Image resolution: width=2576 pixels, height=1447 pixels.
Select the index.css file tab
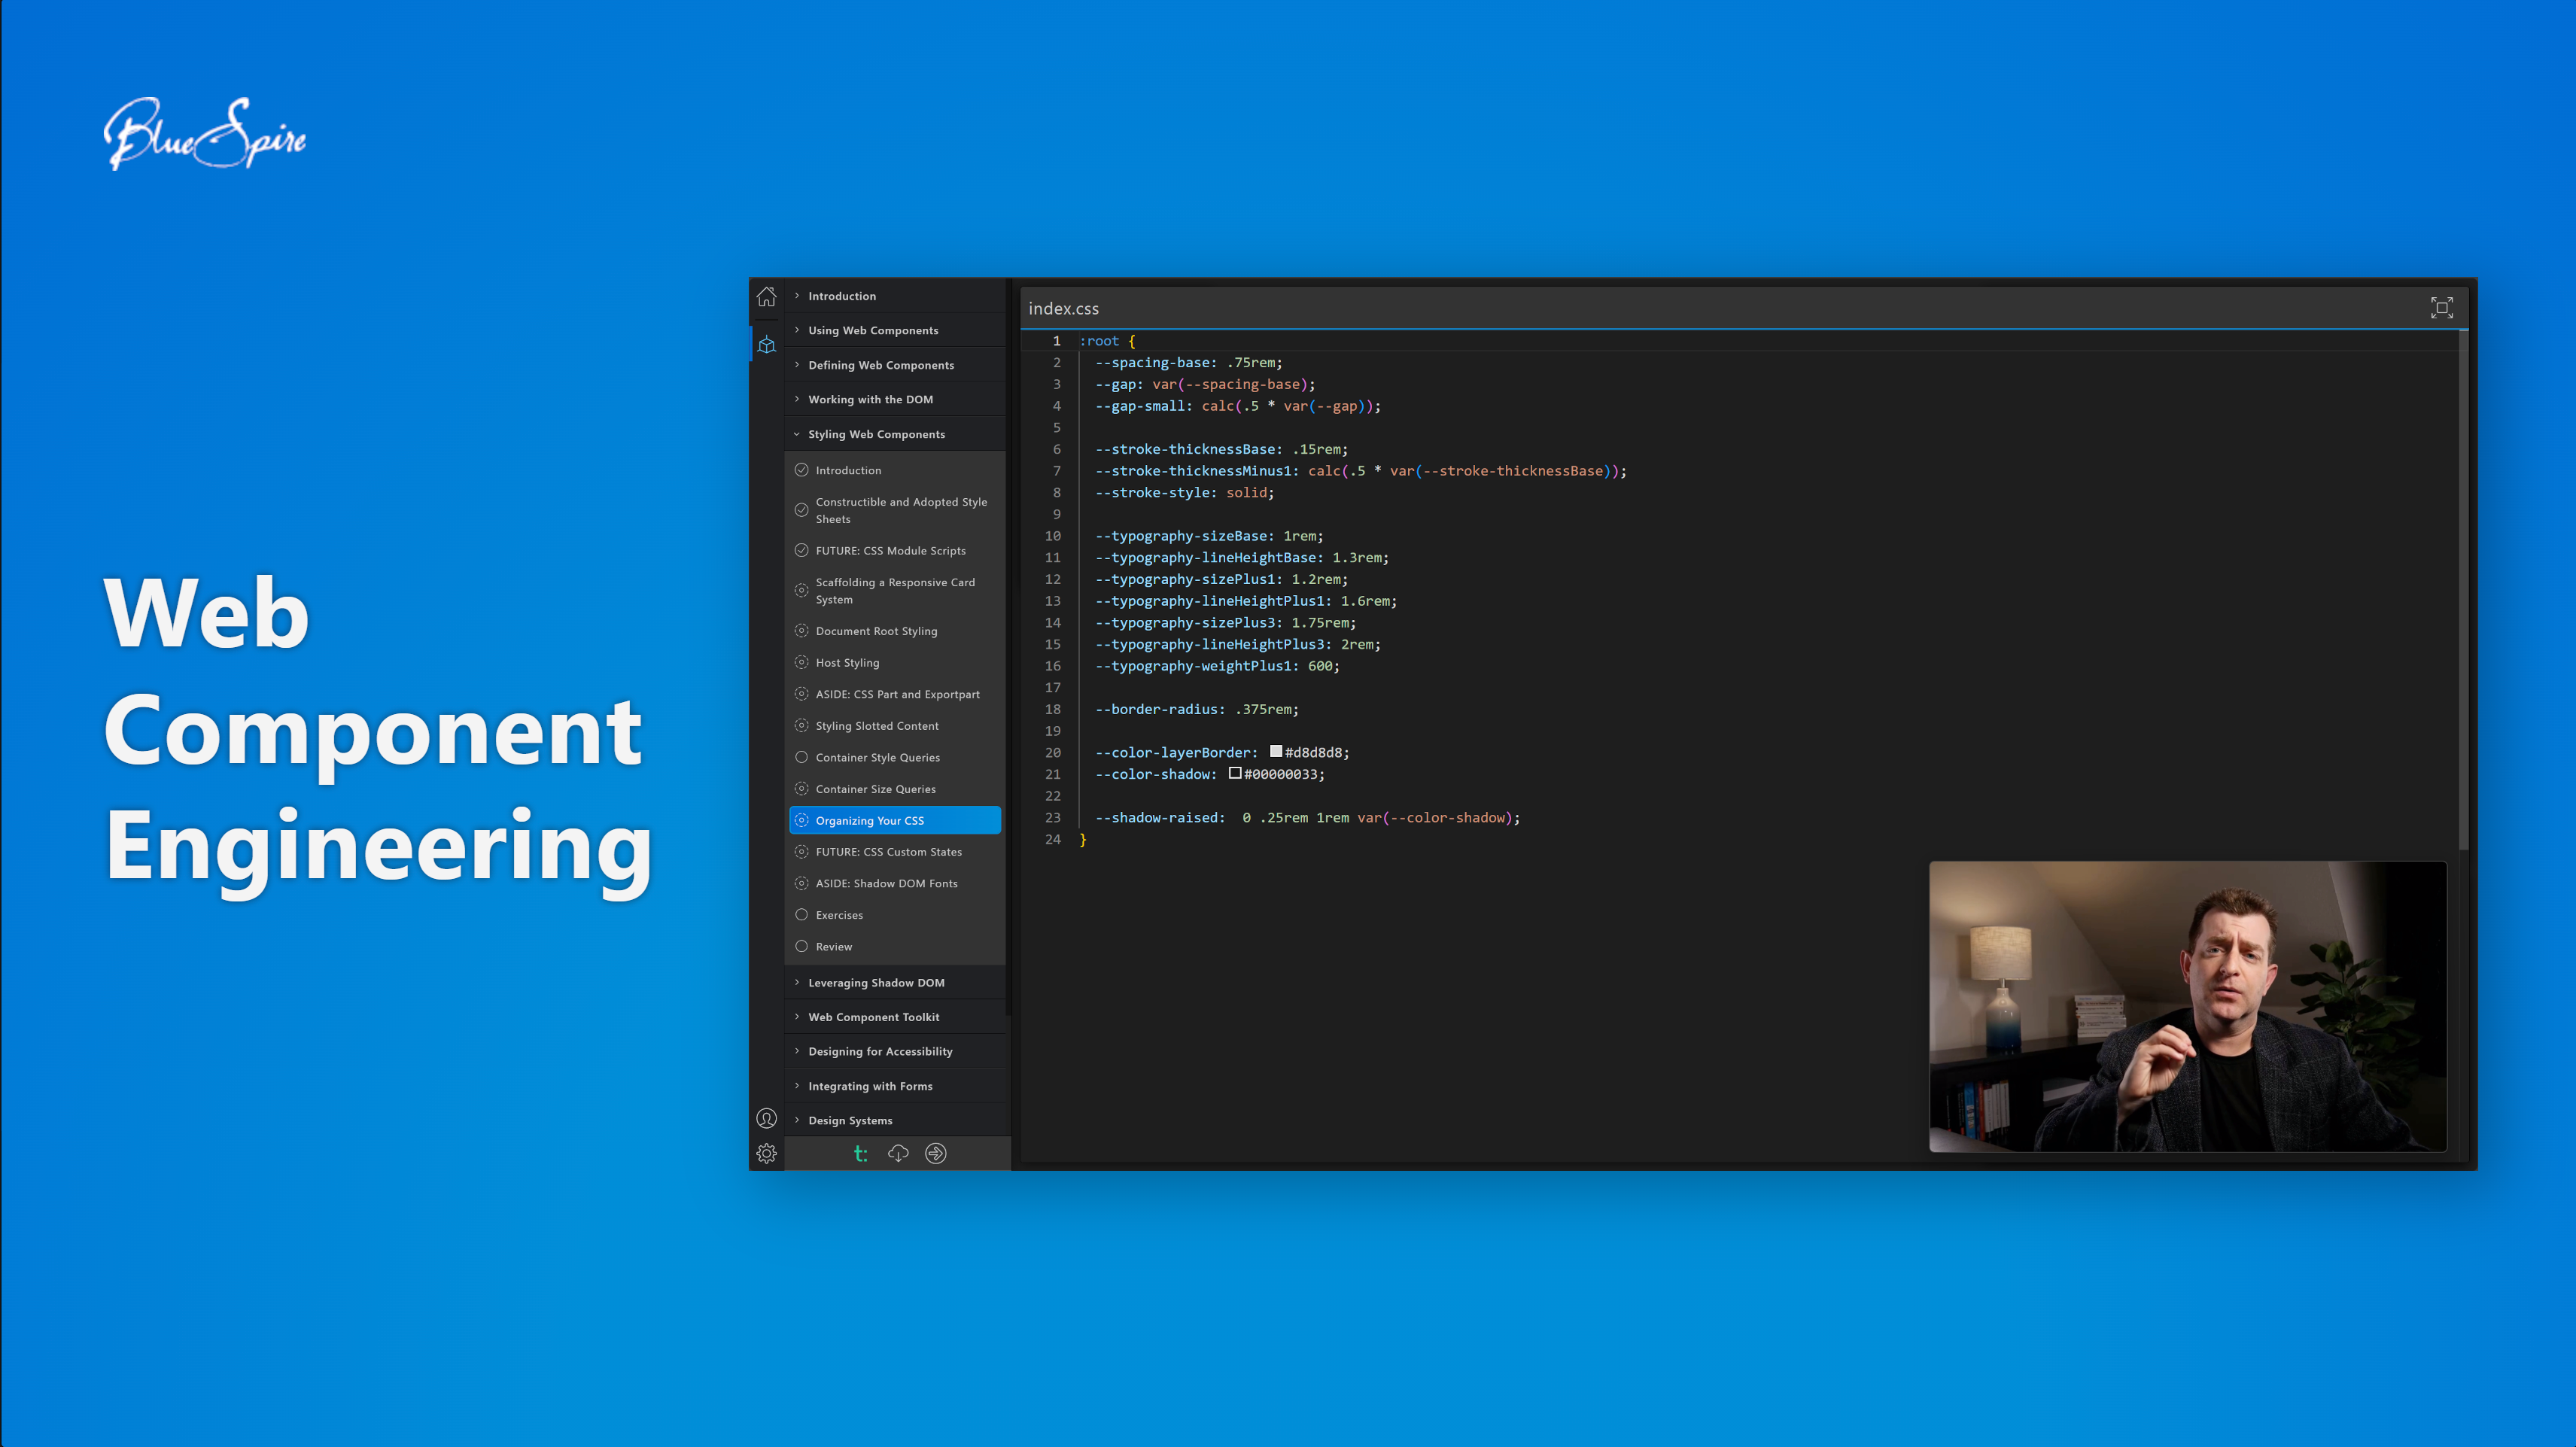(x=1063, y=309)
